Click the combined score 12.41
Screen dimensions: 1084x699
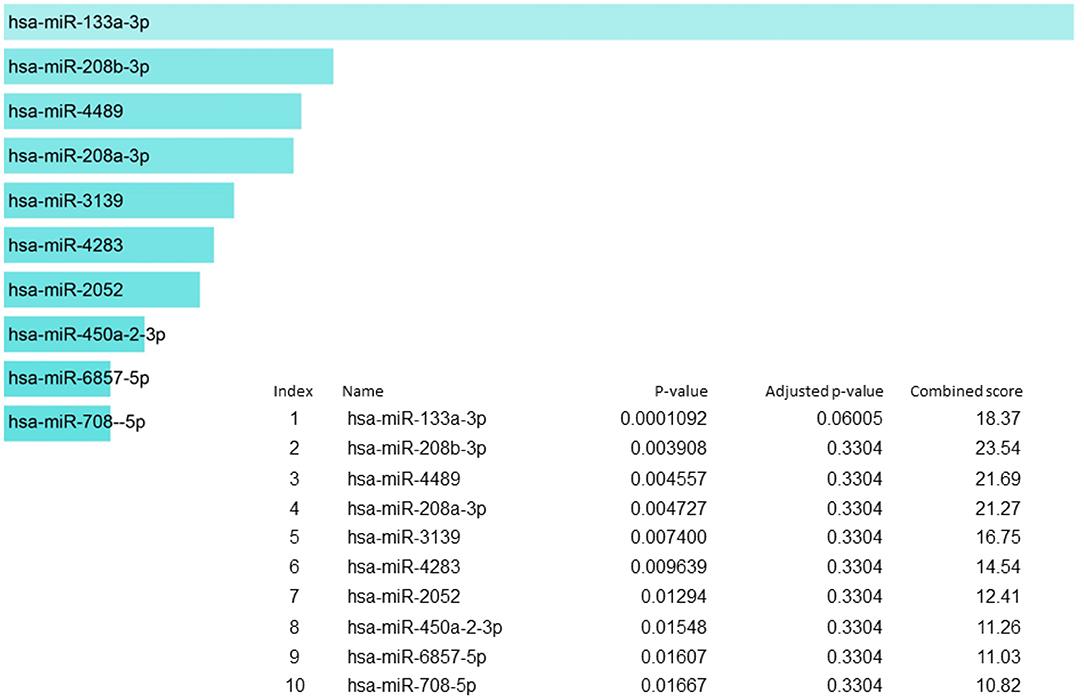point(998,597)
